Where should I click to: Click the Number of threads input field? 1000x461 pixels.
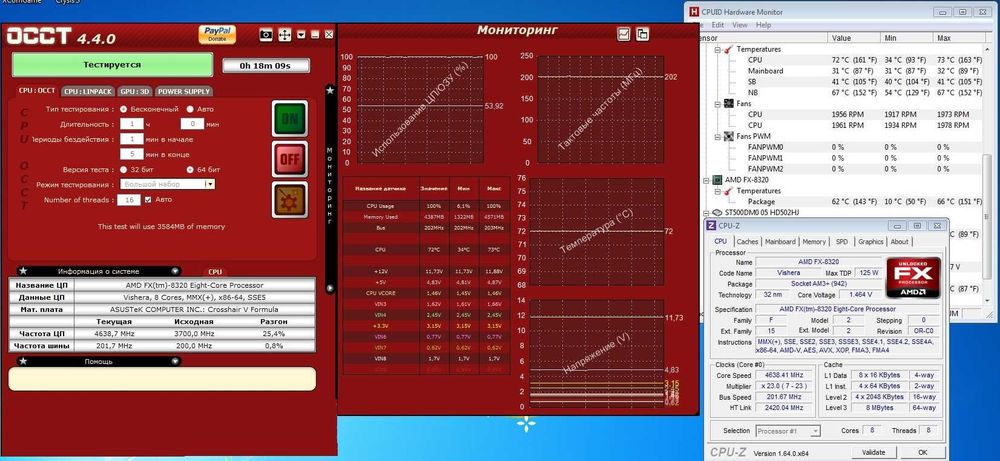click(129, 200)
